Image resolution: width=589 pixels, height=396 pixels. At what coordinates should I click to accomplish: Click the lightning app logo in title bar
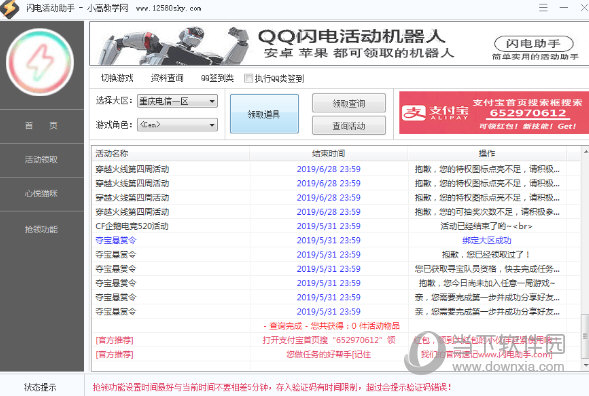point(9,8)
